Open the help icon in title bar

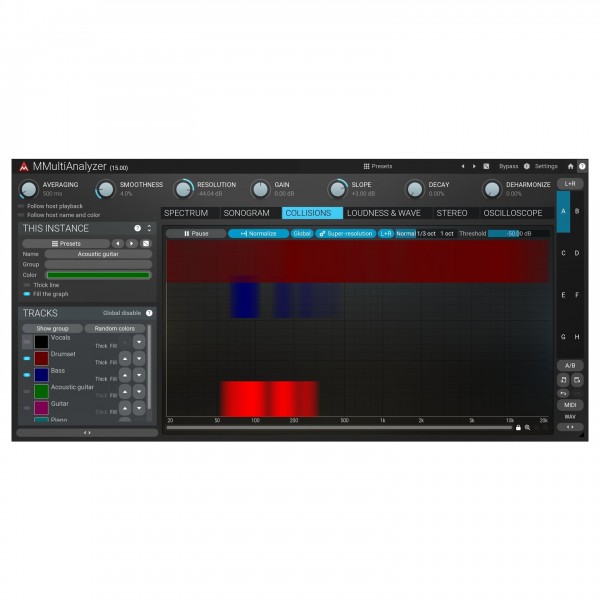(582, 166)
